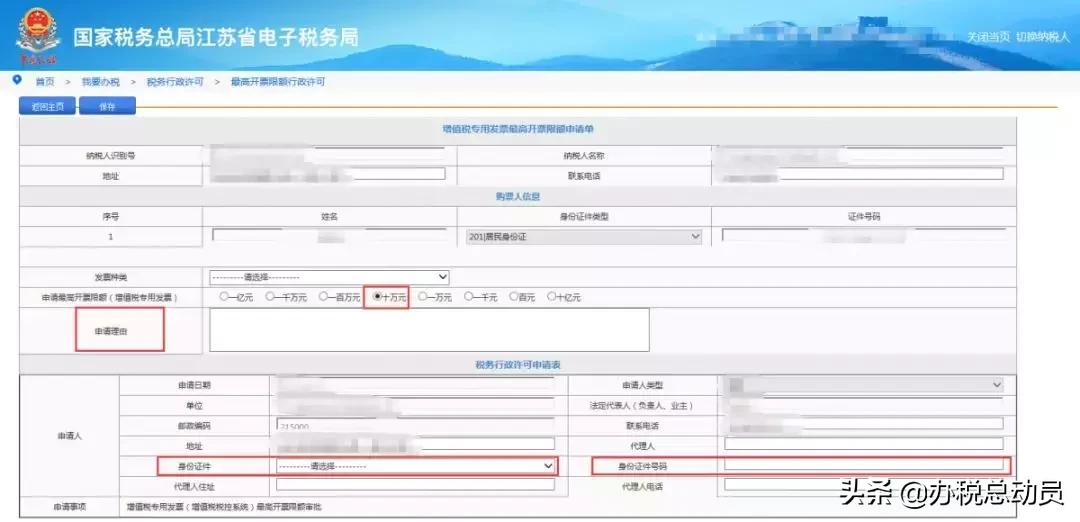
Task: Select the 一百万元 radio option
Action: click(323, 297)
